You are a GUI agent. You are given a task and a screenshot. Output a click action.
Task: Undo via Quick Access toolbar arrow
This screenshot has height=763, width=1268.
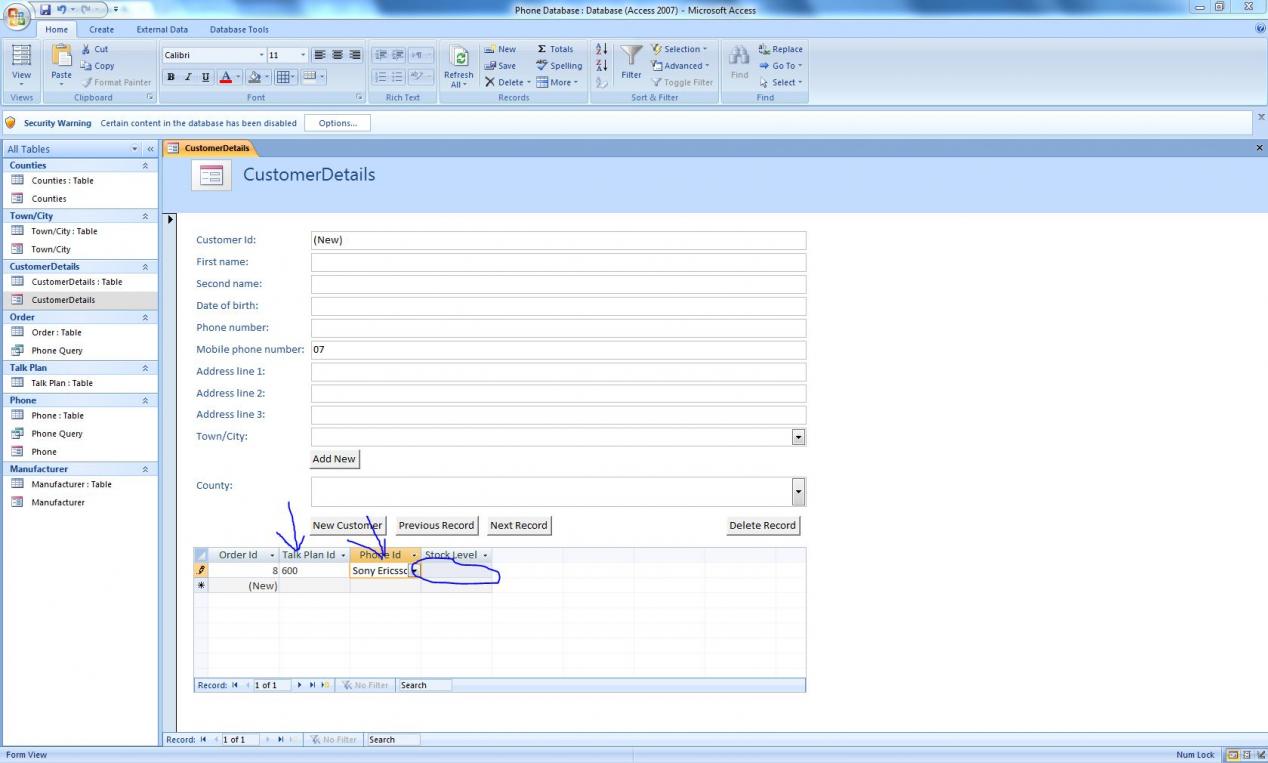click(x=62, y=9)
